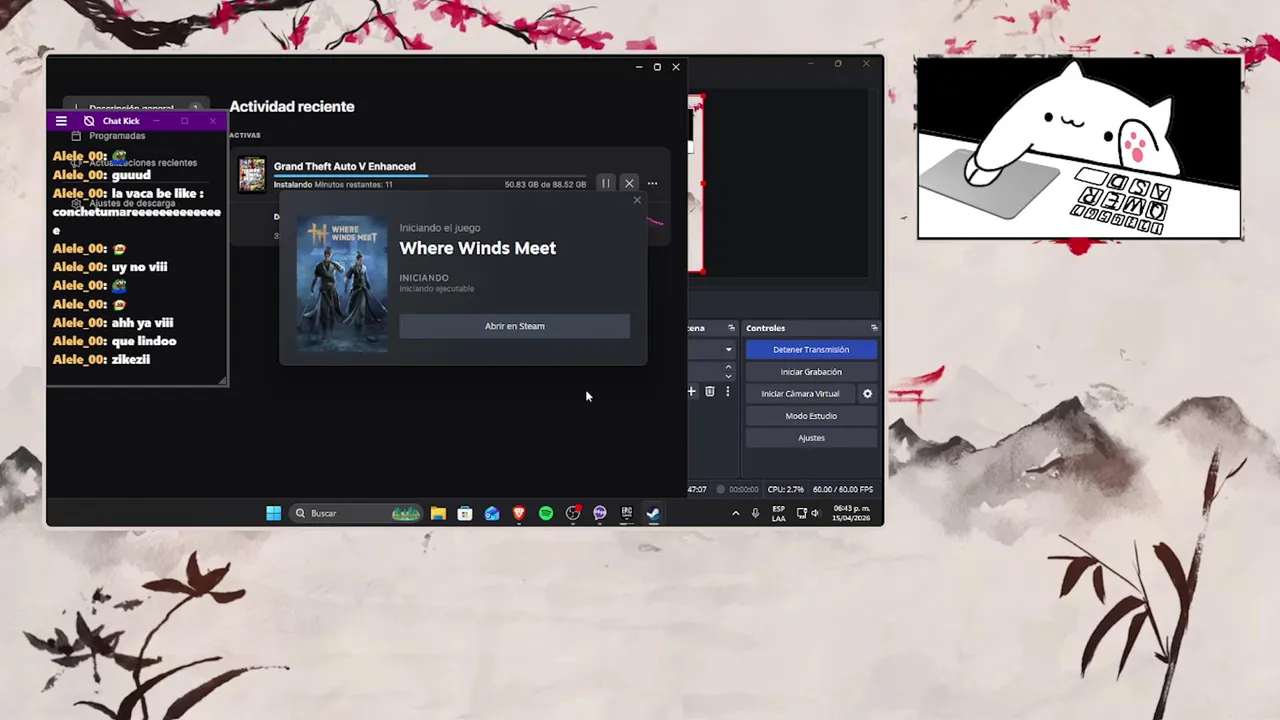Click Detener Transmisión in OBS
The image size is (1280, 720).
pyautogui.click(x=811, y=349)
